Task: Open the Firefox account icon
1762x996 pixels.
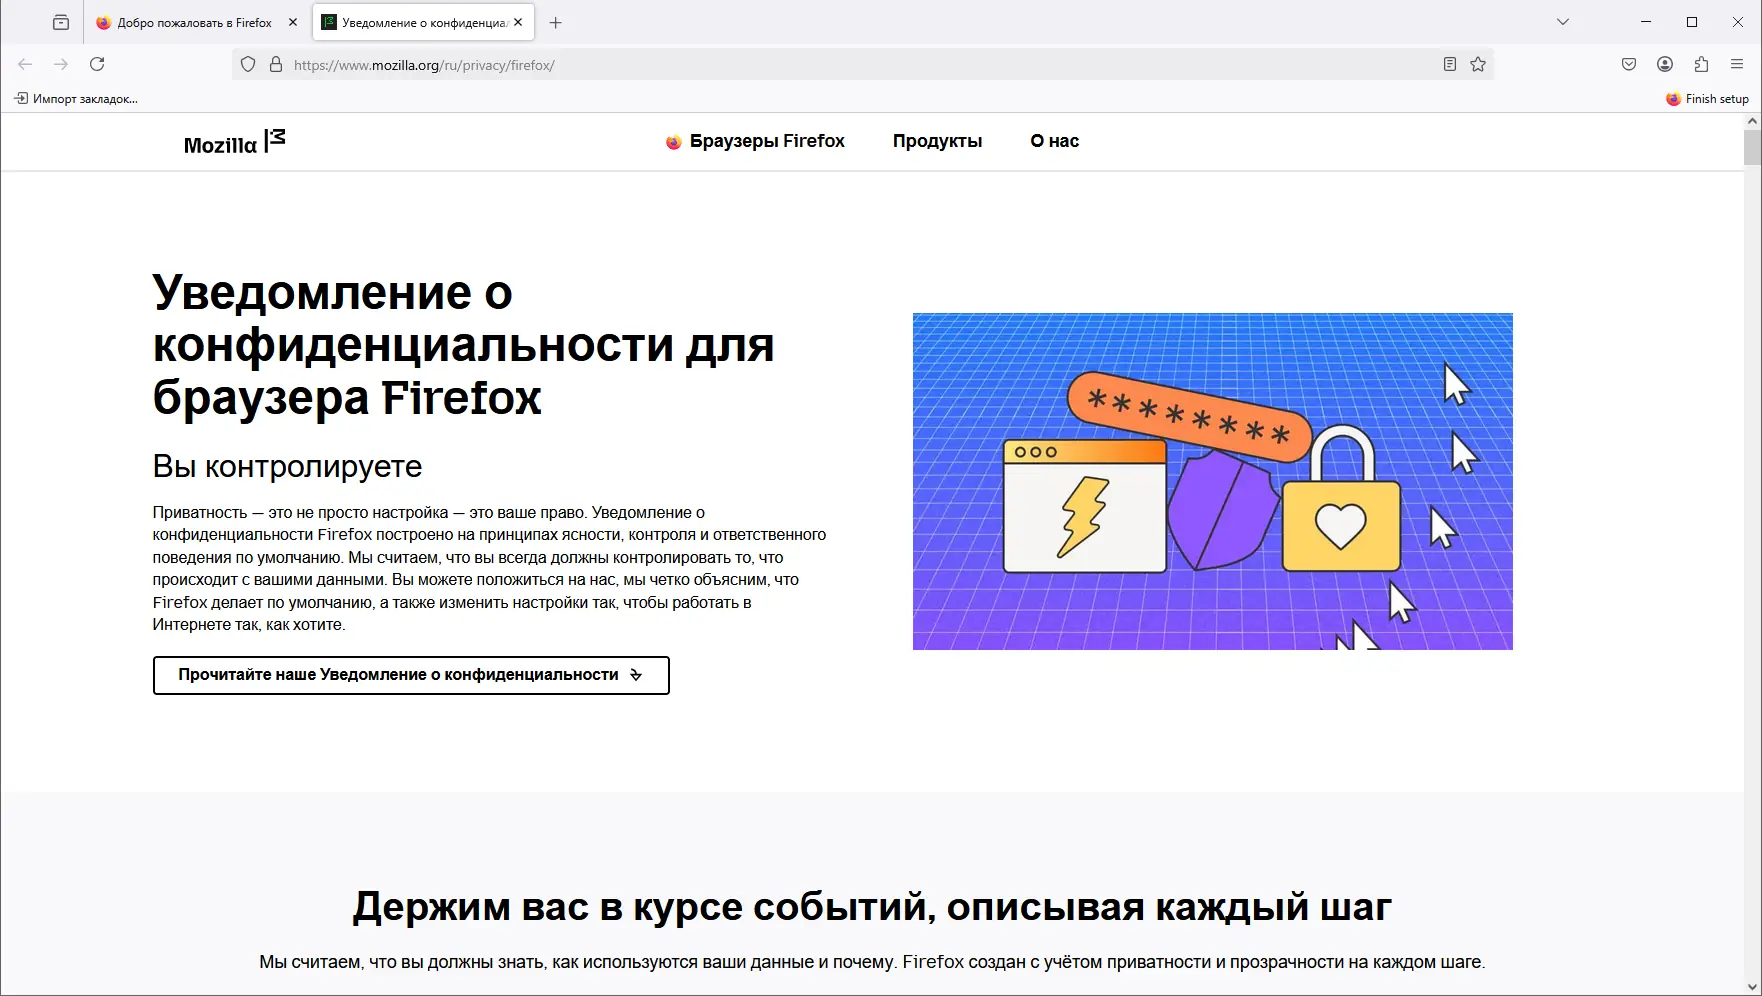Action: [x=1665, y=64]
